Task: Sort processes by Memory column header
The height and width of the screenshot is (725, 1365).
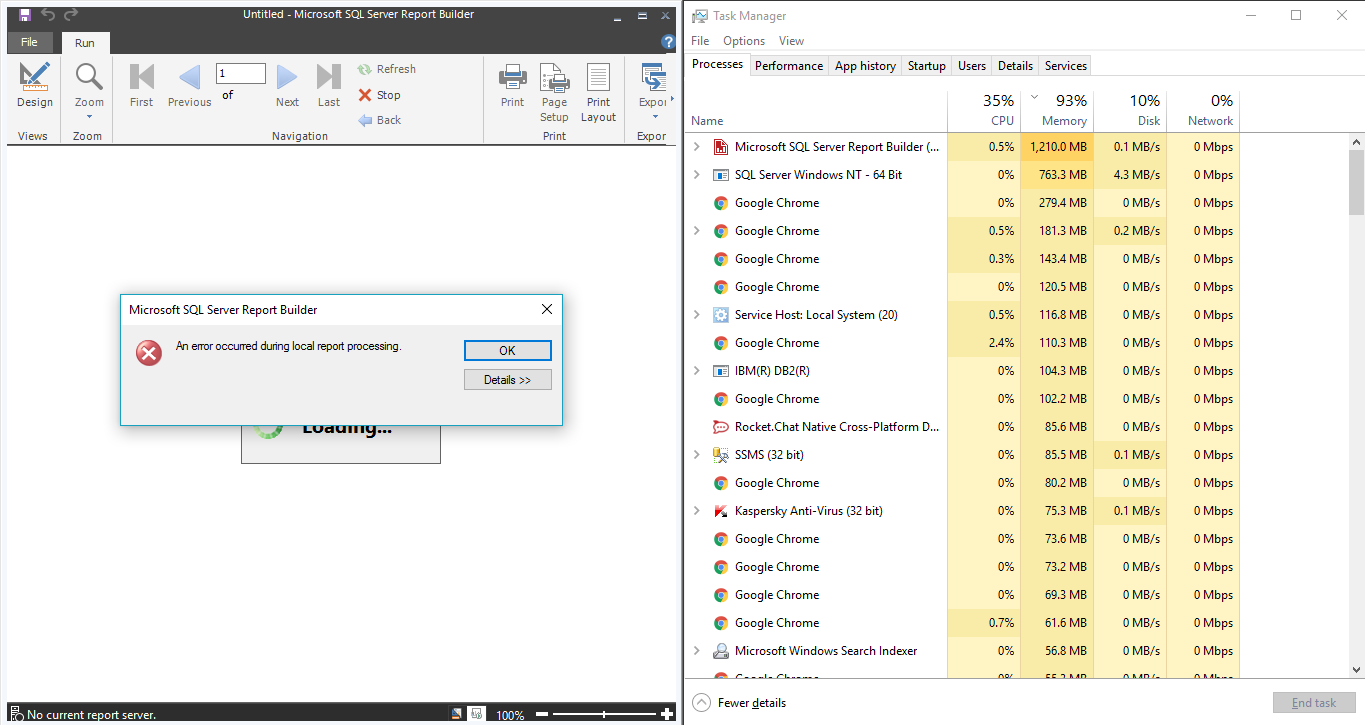Action: click(x=1057, y=110)
